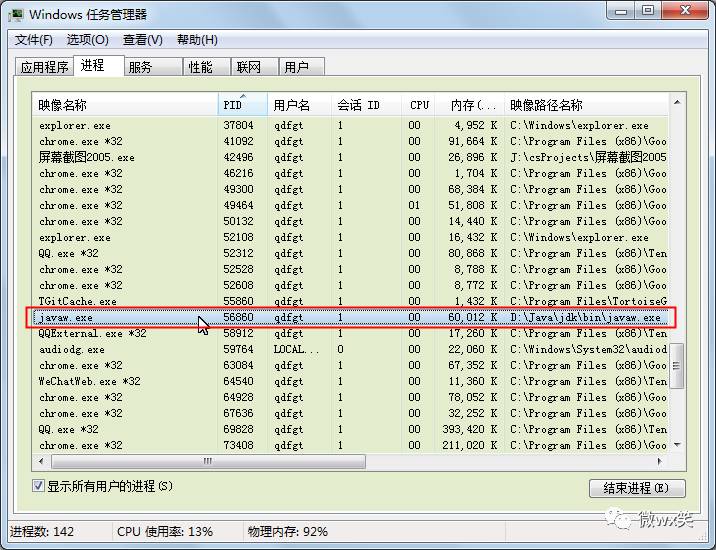Screen dimensions: 716x550
Task: Click path D:\Java\jdk\bin\javaw.exe
Action: pos(585,317)
